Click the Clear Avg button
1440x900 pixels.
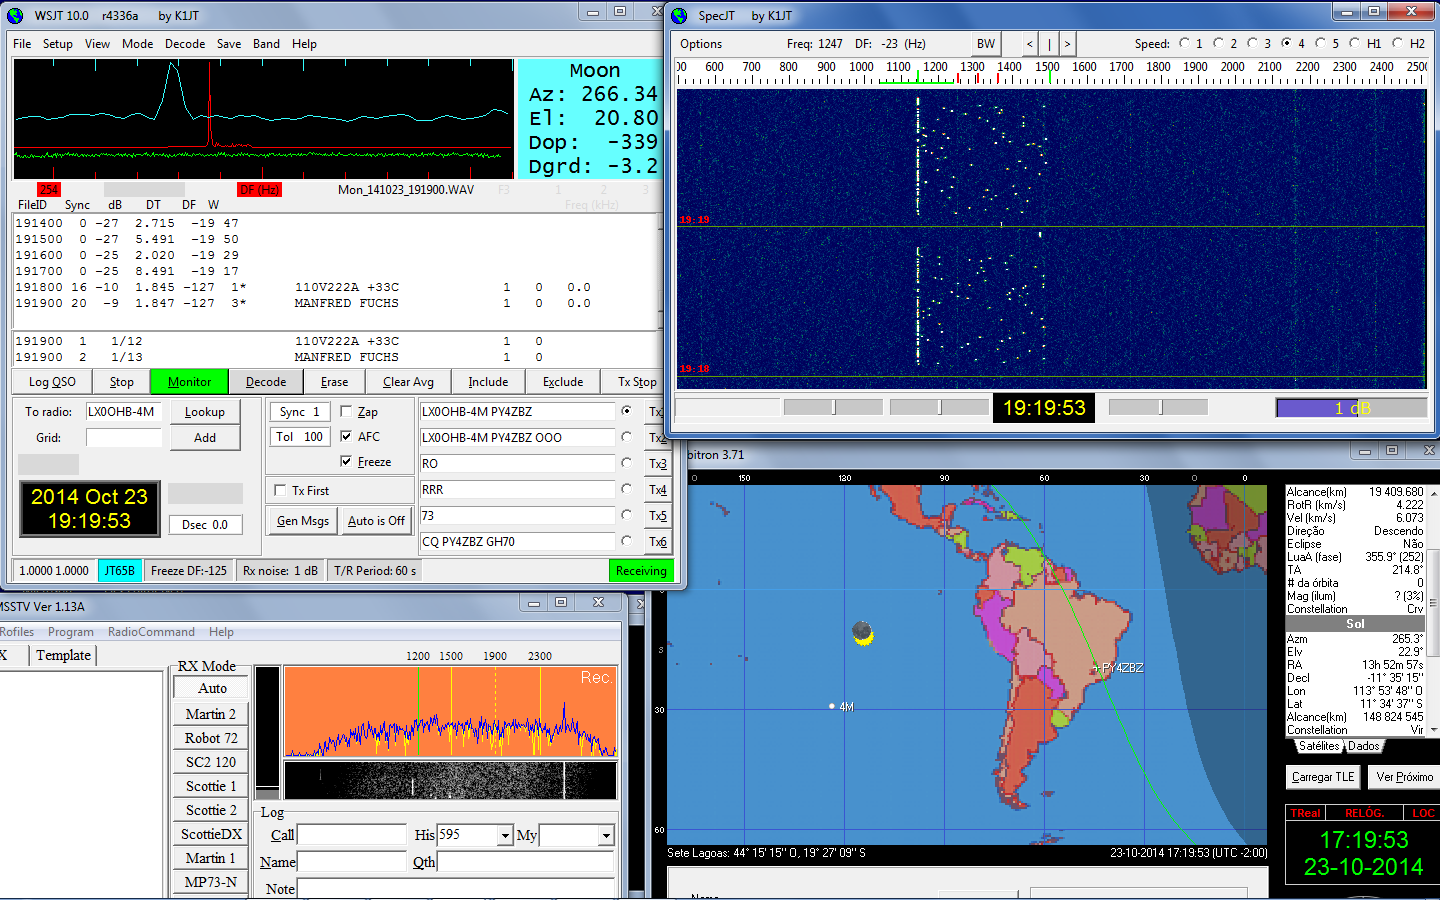[x=408, y=382]
